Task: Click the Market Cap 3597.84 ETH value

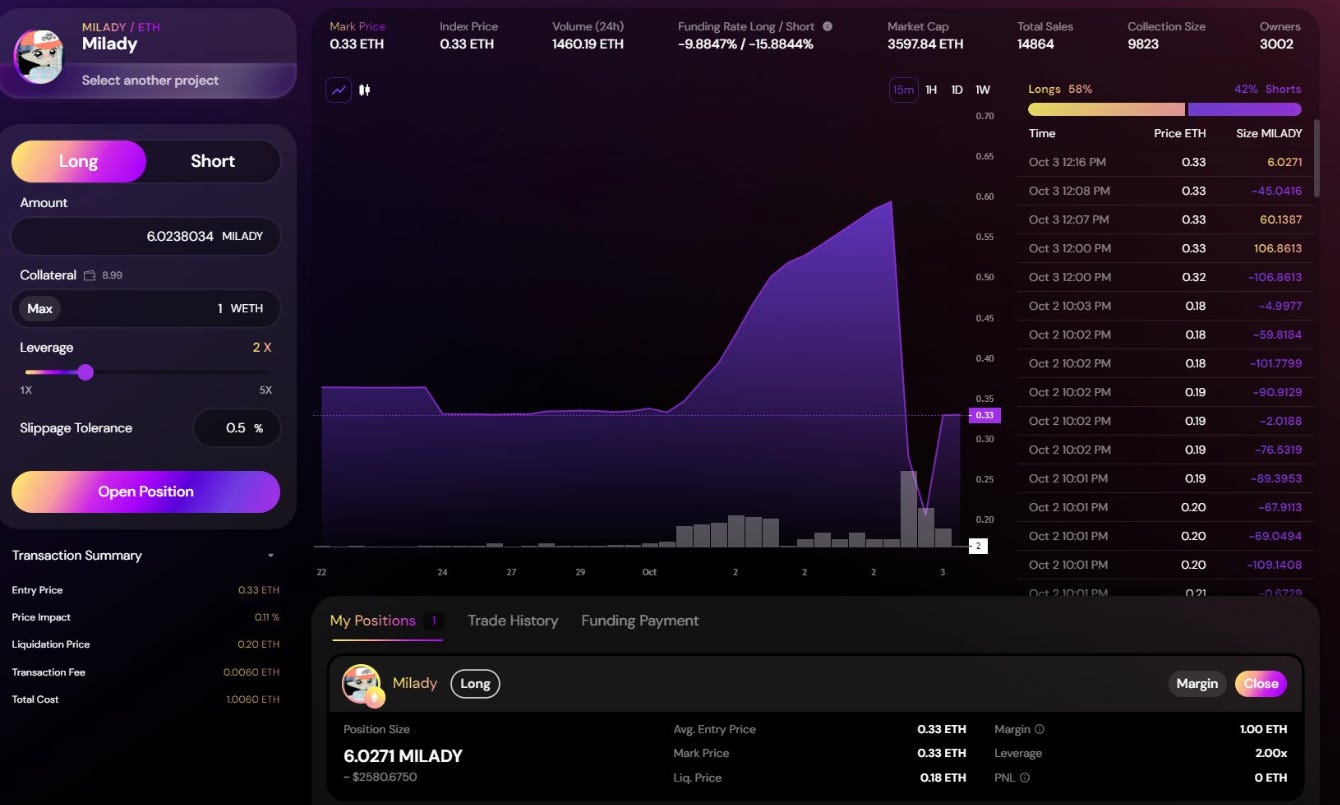Action: pos(925,44)
